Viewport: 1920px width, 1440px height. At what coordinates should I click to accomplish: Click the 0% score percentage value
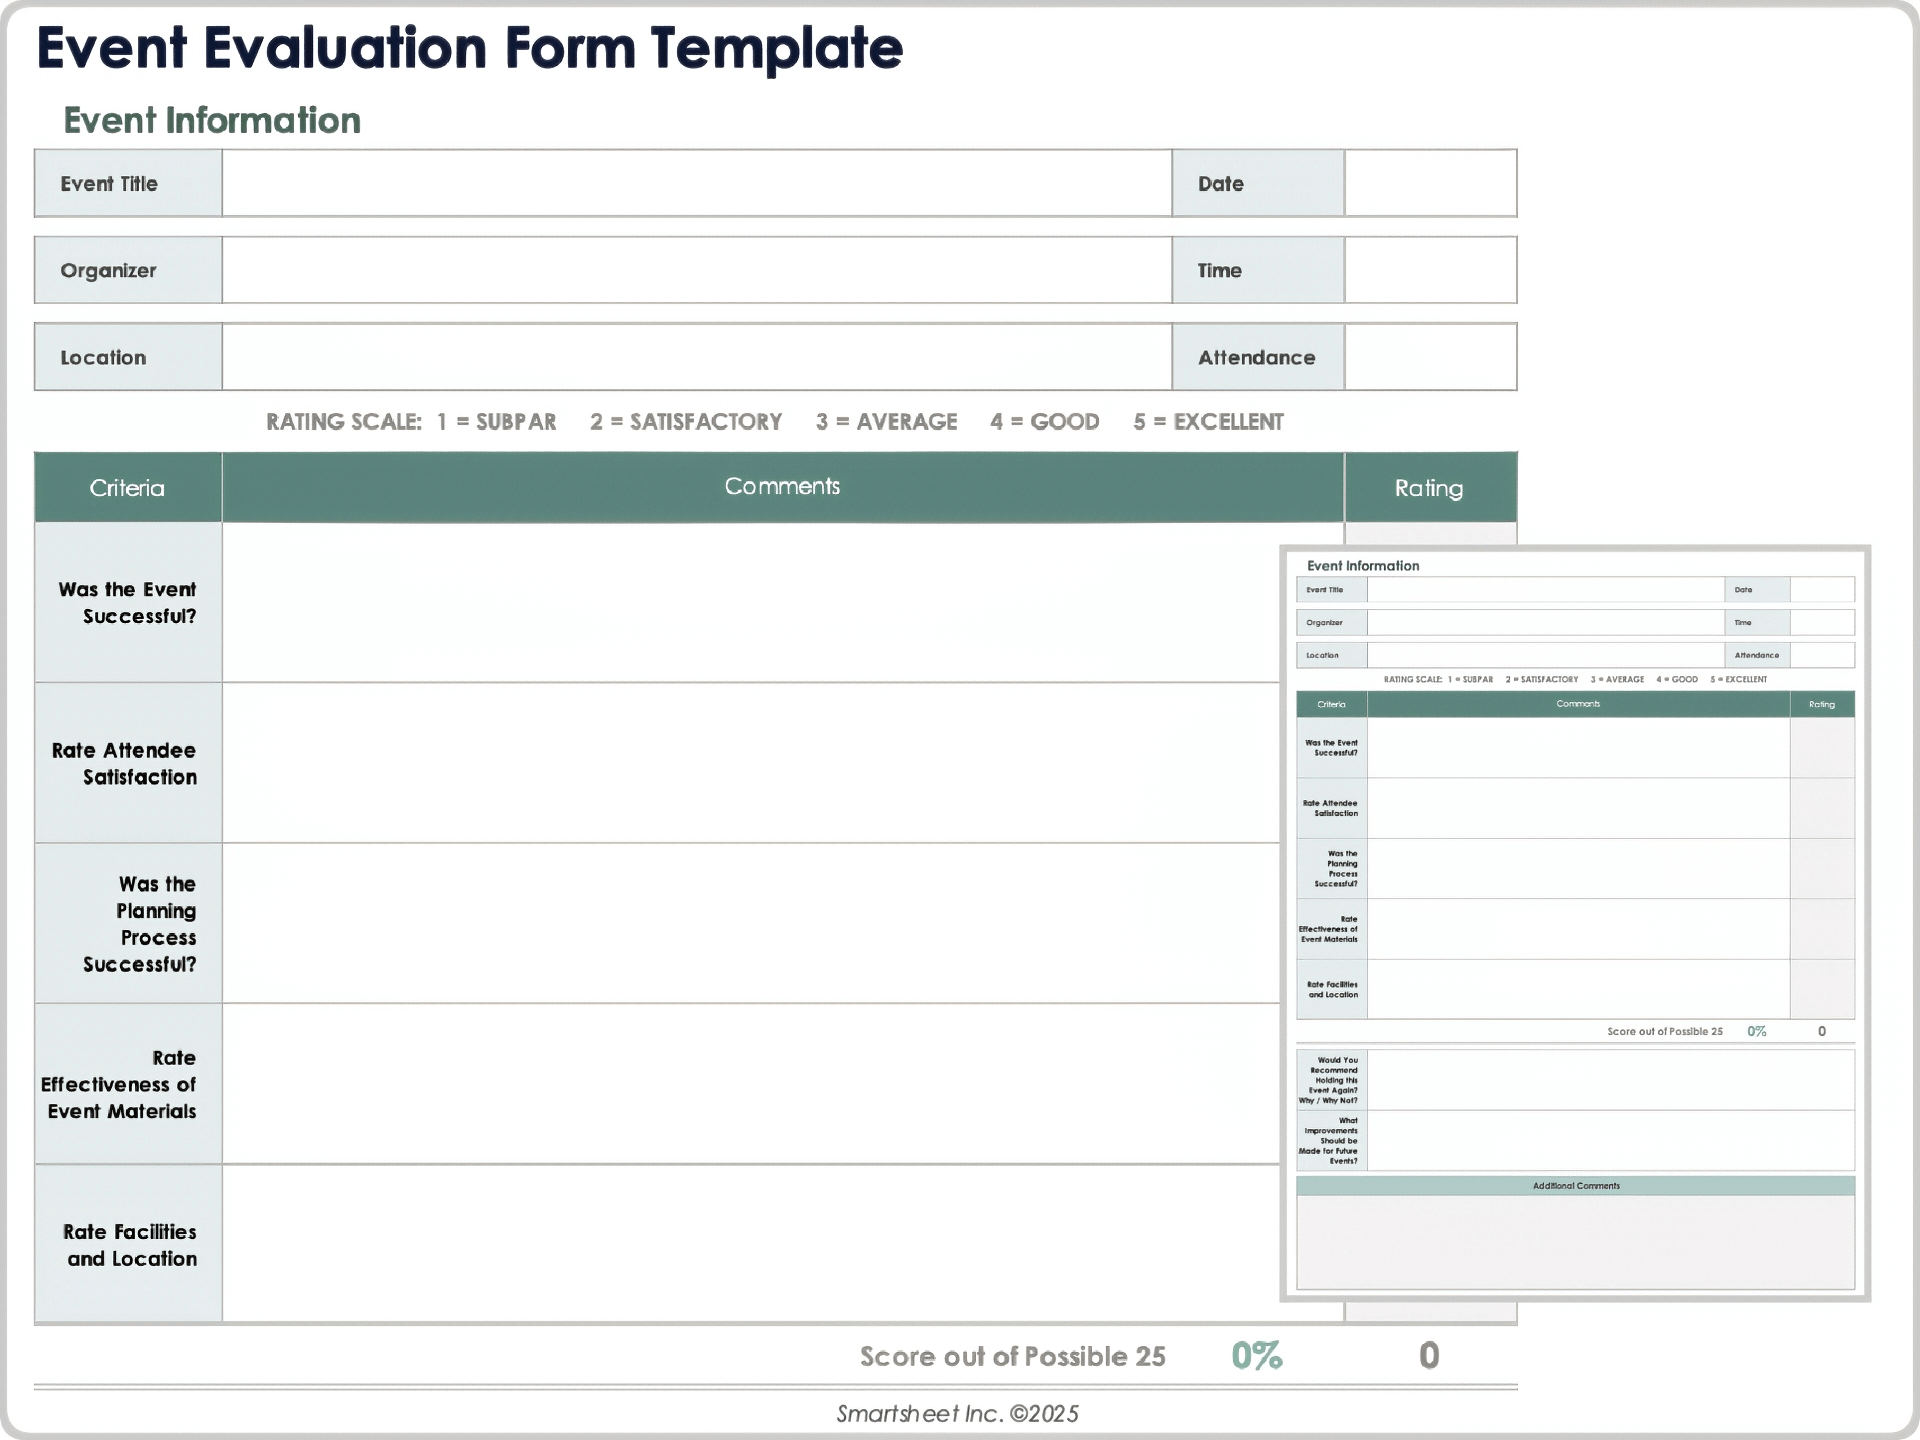point(1257,1356)
